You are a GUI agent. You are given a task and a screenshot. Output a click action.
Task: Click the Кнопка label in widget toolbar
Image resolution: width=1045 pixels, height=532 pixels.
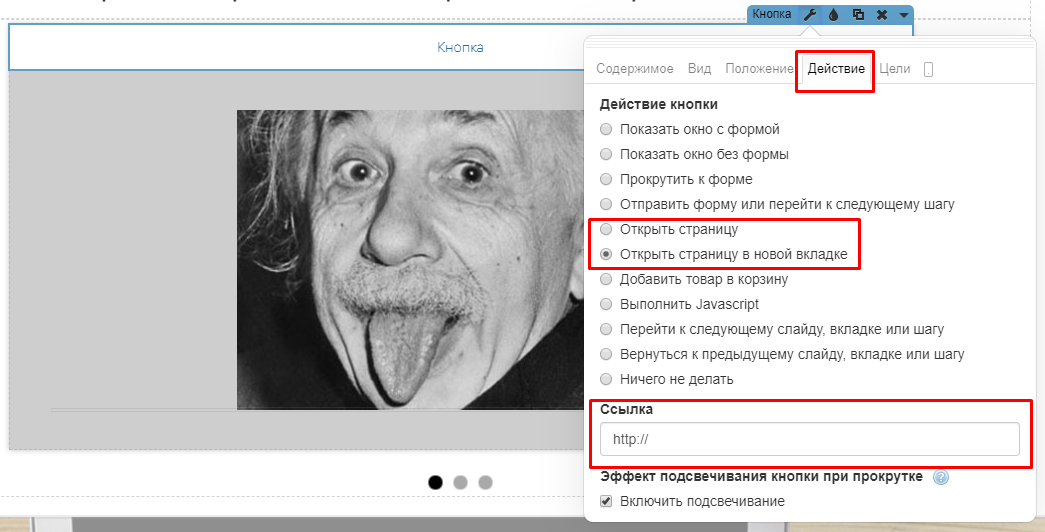(x=772, y=14)
